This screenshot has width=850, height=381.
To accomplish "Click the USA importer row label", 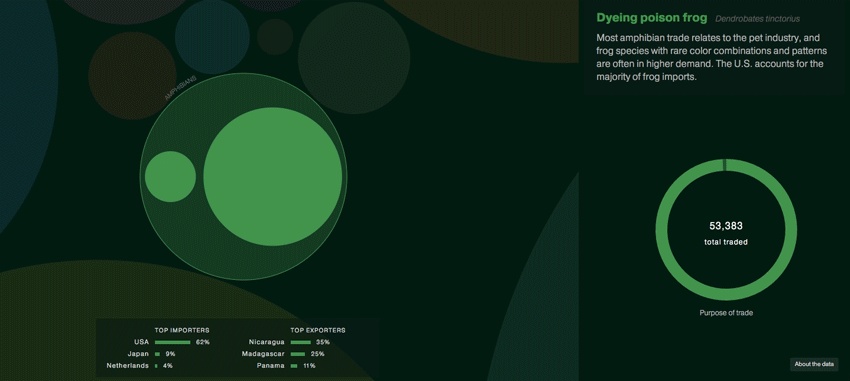I will pos(141,342).
